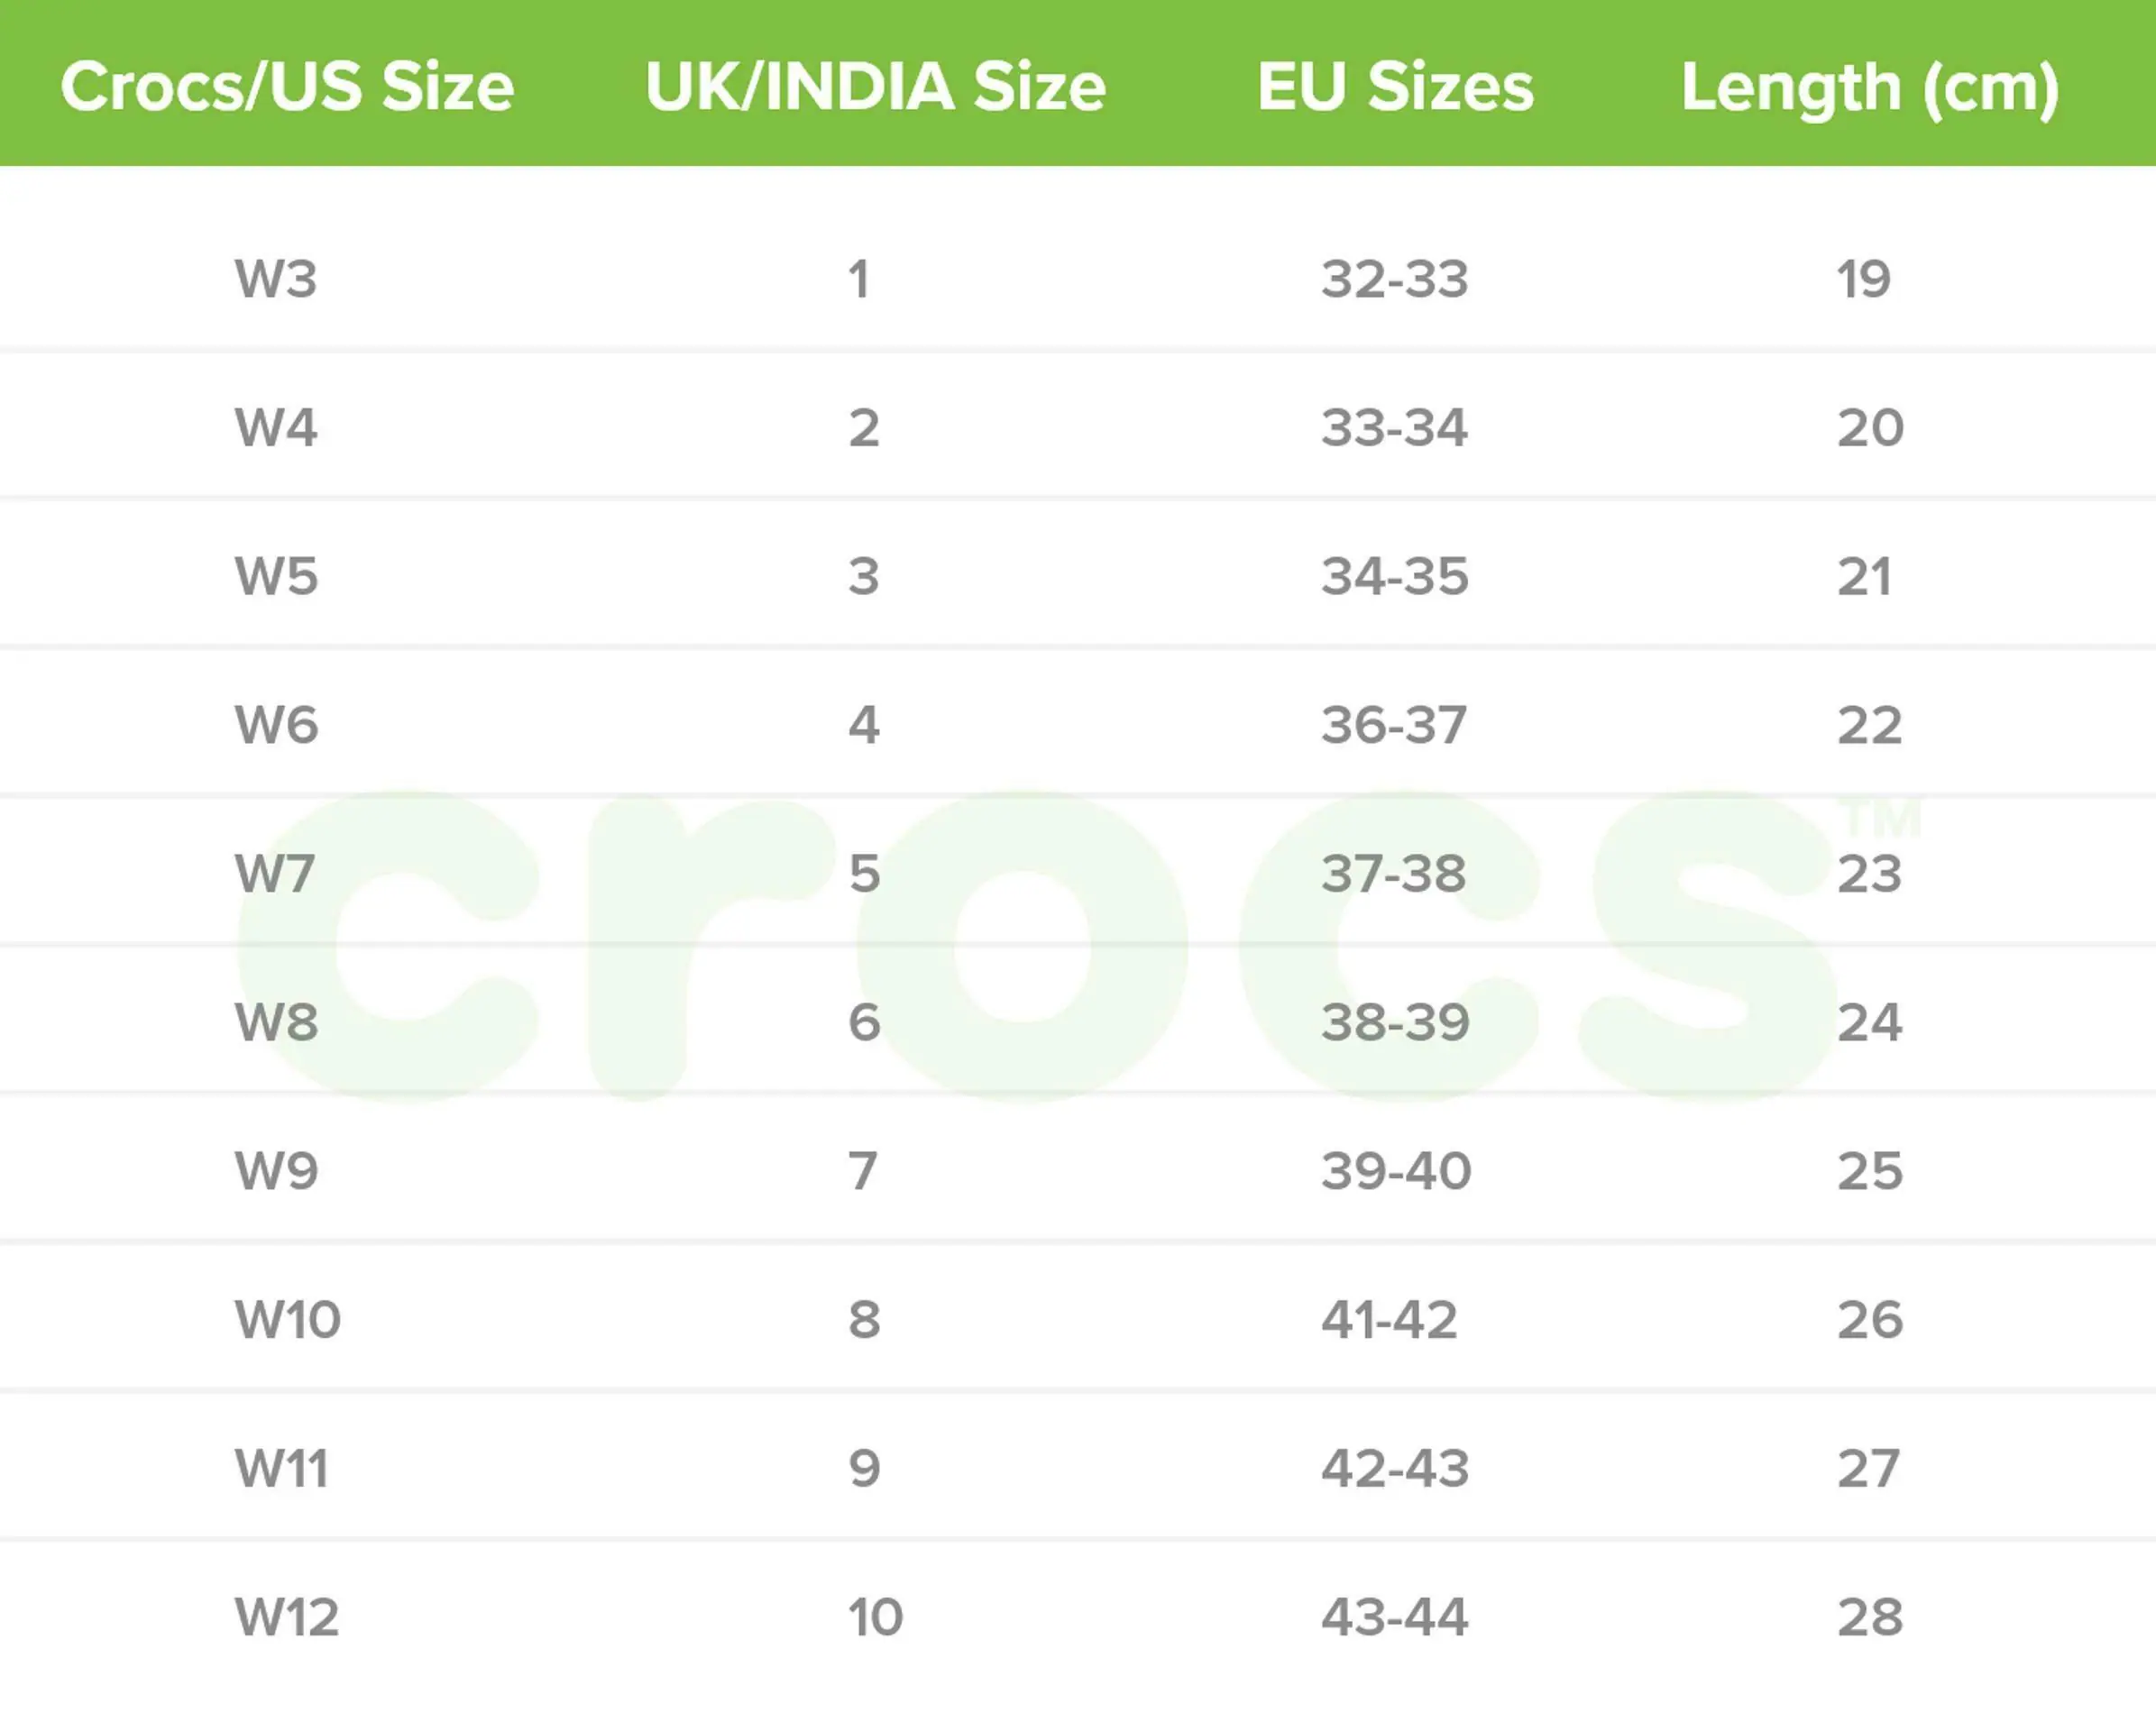Click the 28 cm length value
Screen dimensions: 2156x1713
pyautogui.click(x=1870, y=1617)
